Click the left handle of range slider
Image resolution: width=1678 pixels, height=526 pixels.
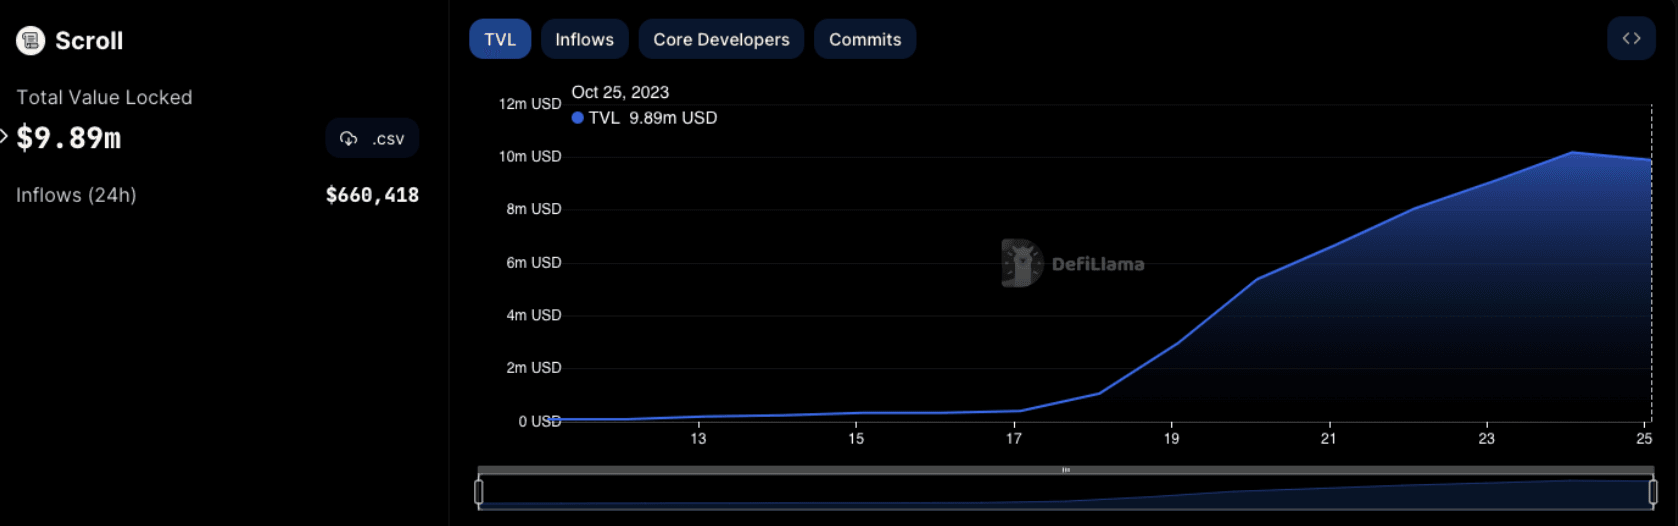point(479,492)
